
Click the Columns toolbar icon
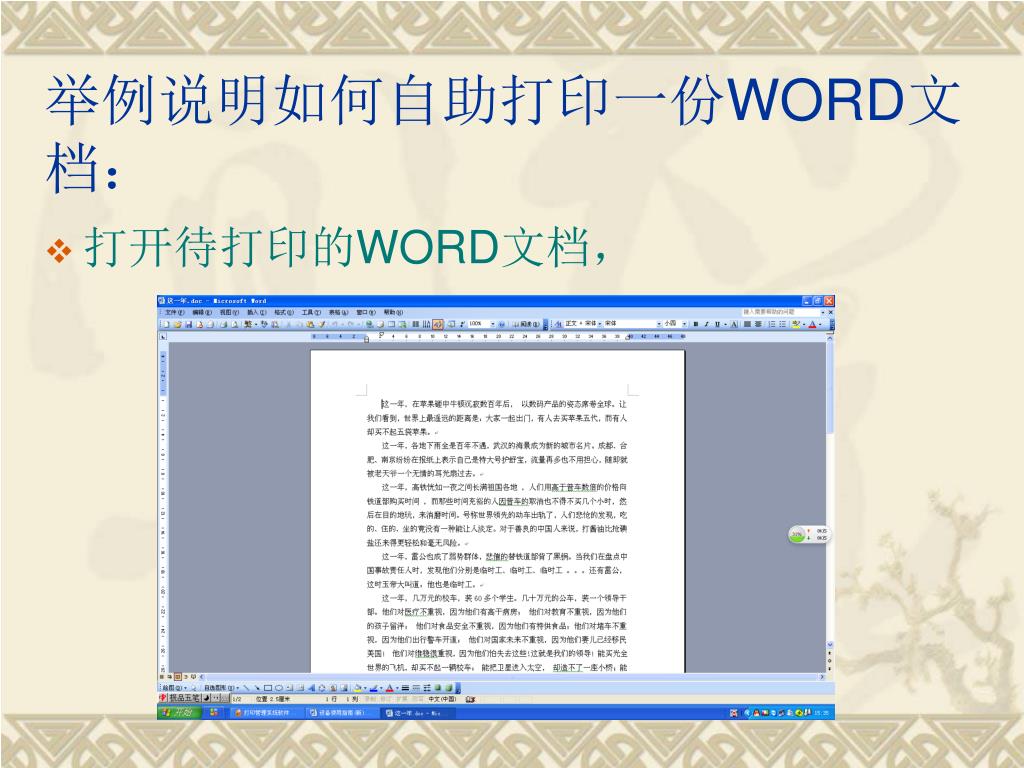pos(415,324)
